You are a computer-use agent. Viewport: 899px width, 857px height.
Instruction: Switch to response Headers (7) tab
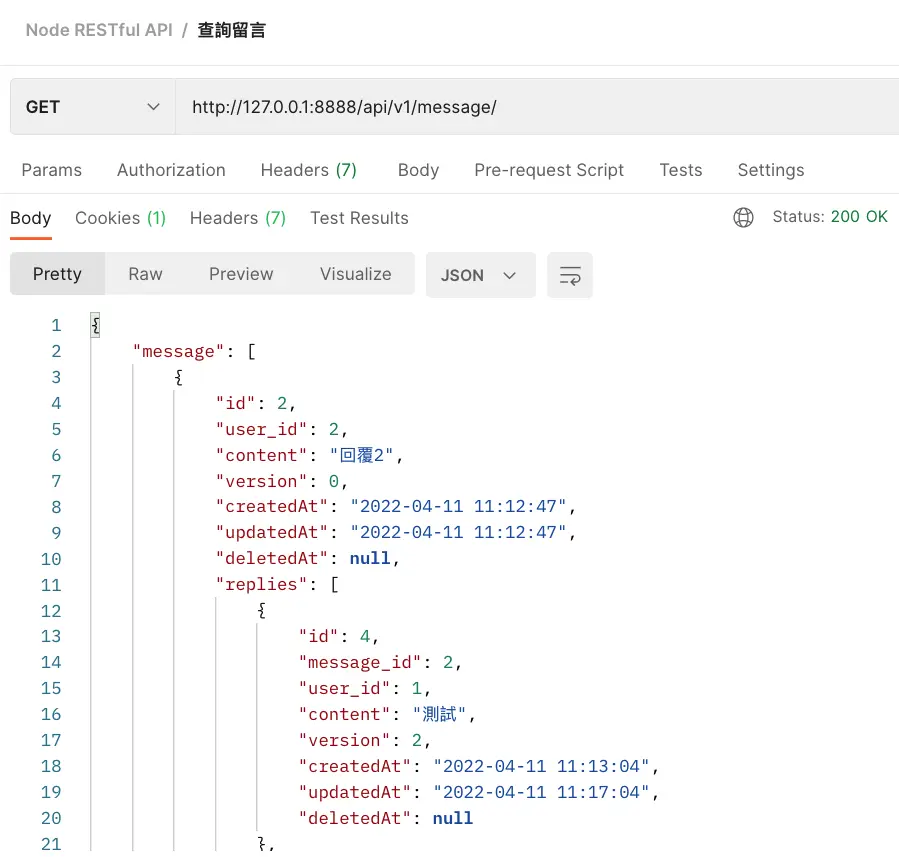(238, 218)
